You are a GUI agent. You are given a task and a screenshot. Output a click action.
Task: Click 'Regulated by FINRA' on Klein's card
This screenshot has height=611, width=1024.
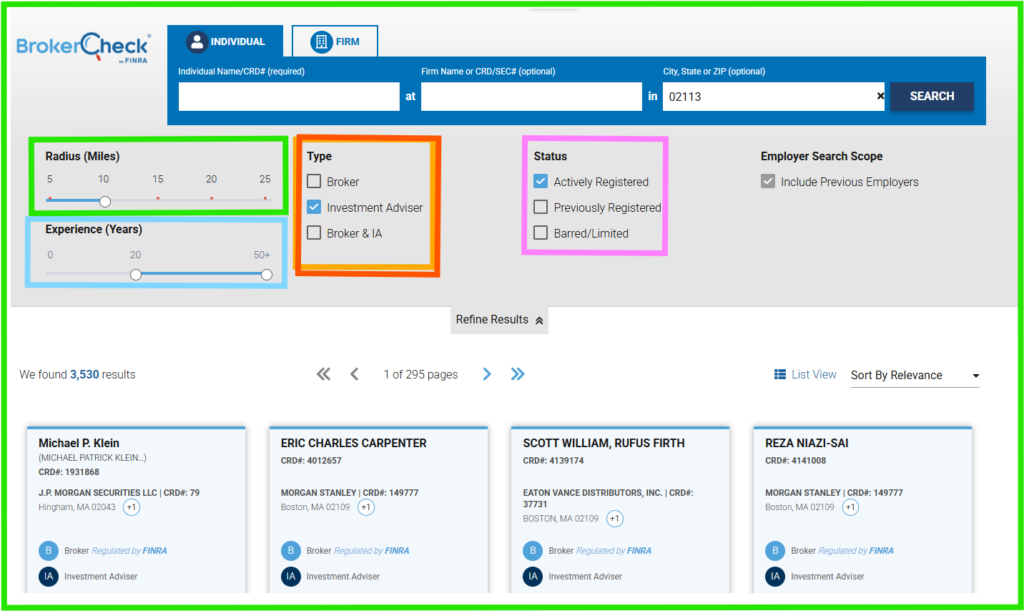[x=129, y=551]
